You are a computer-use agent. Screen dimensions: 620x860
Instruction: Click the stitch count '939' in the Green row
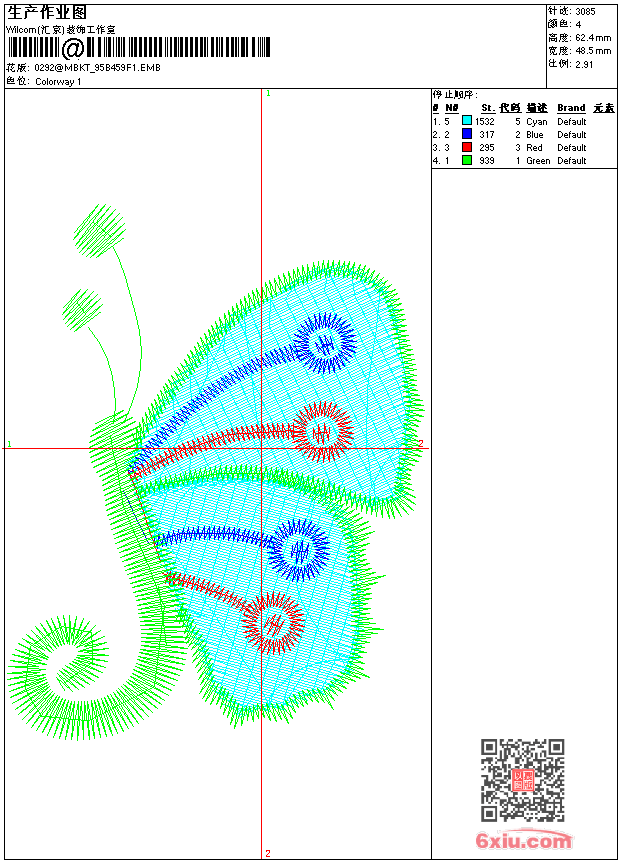(x=487, y=161)
